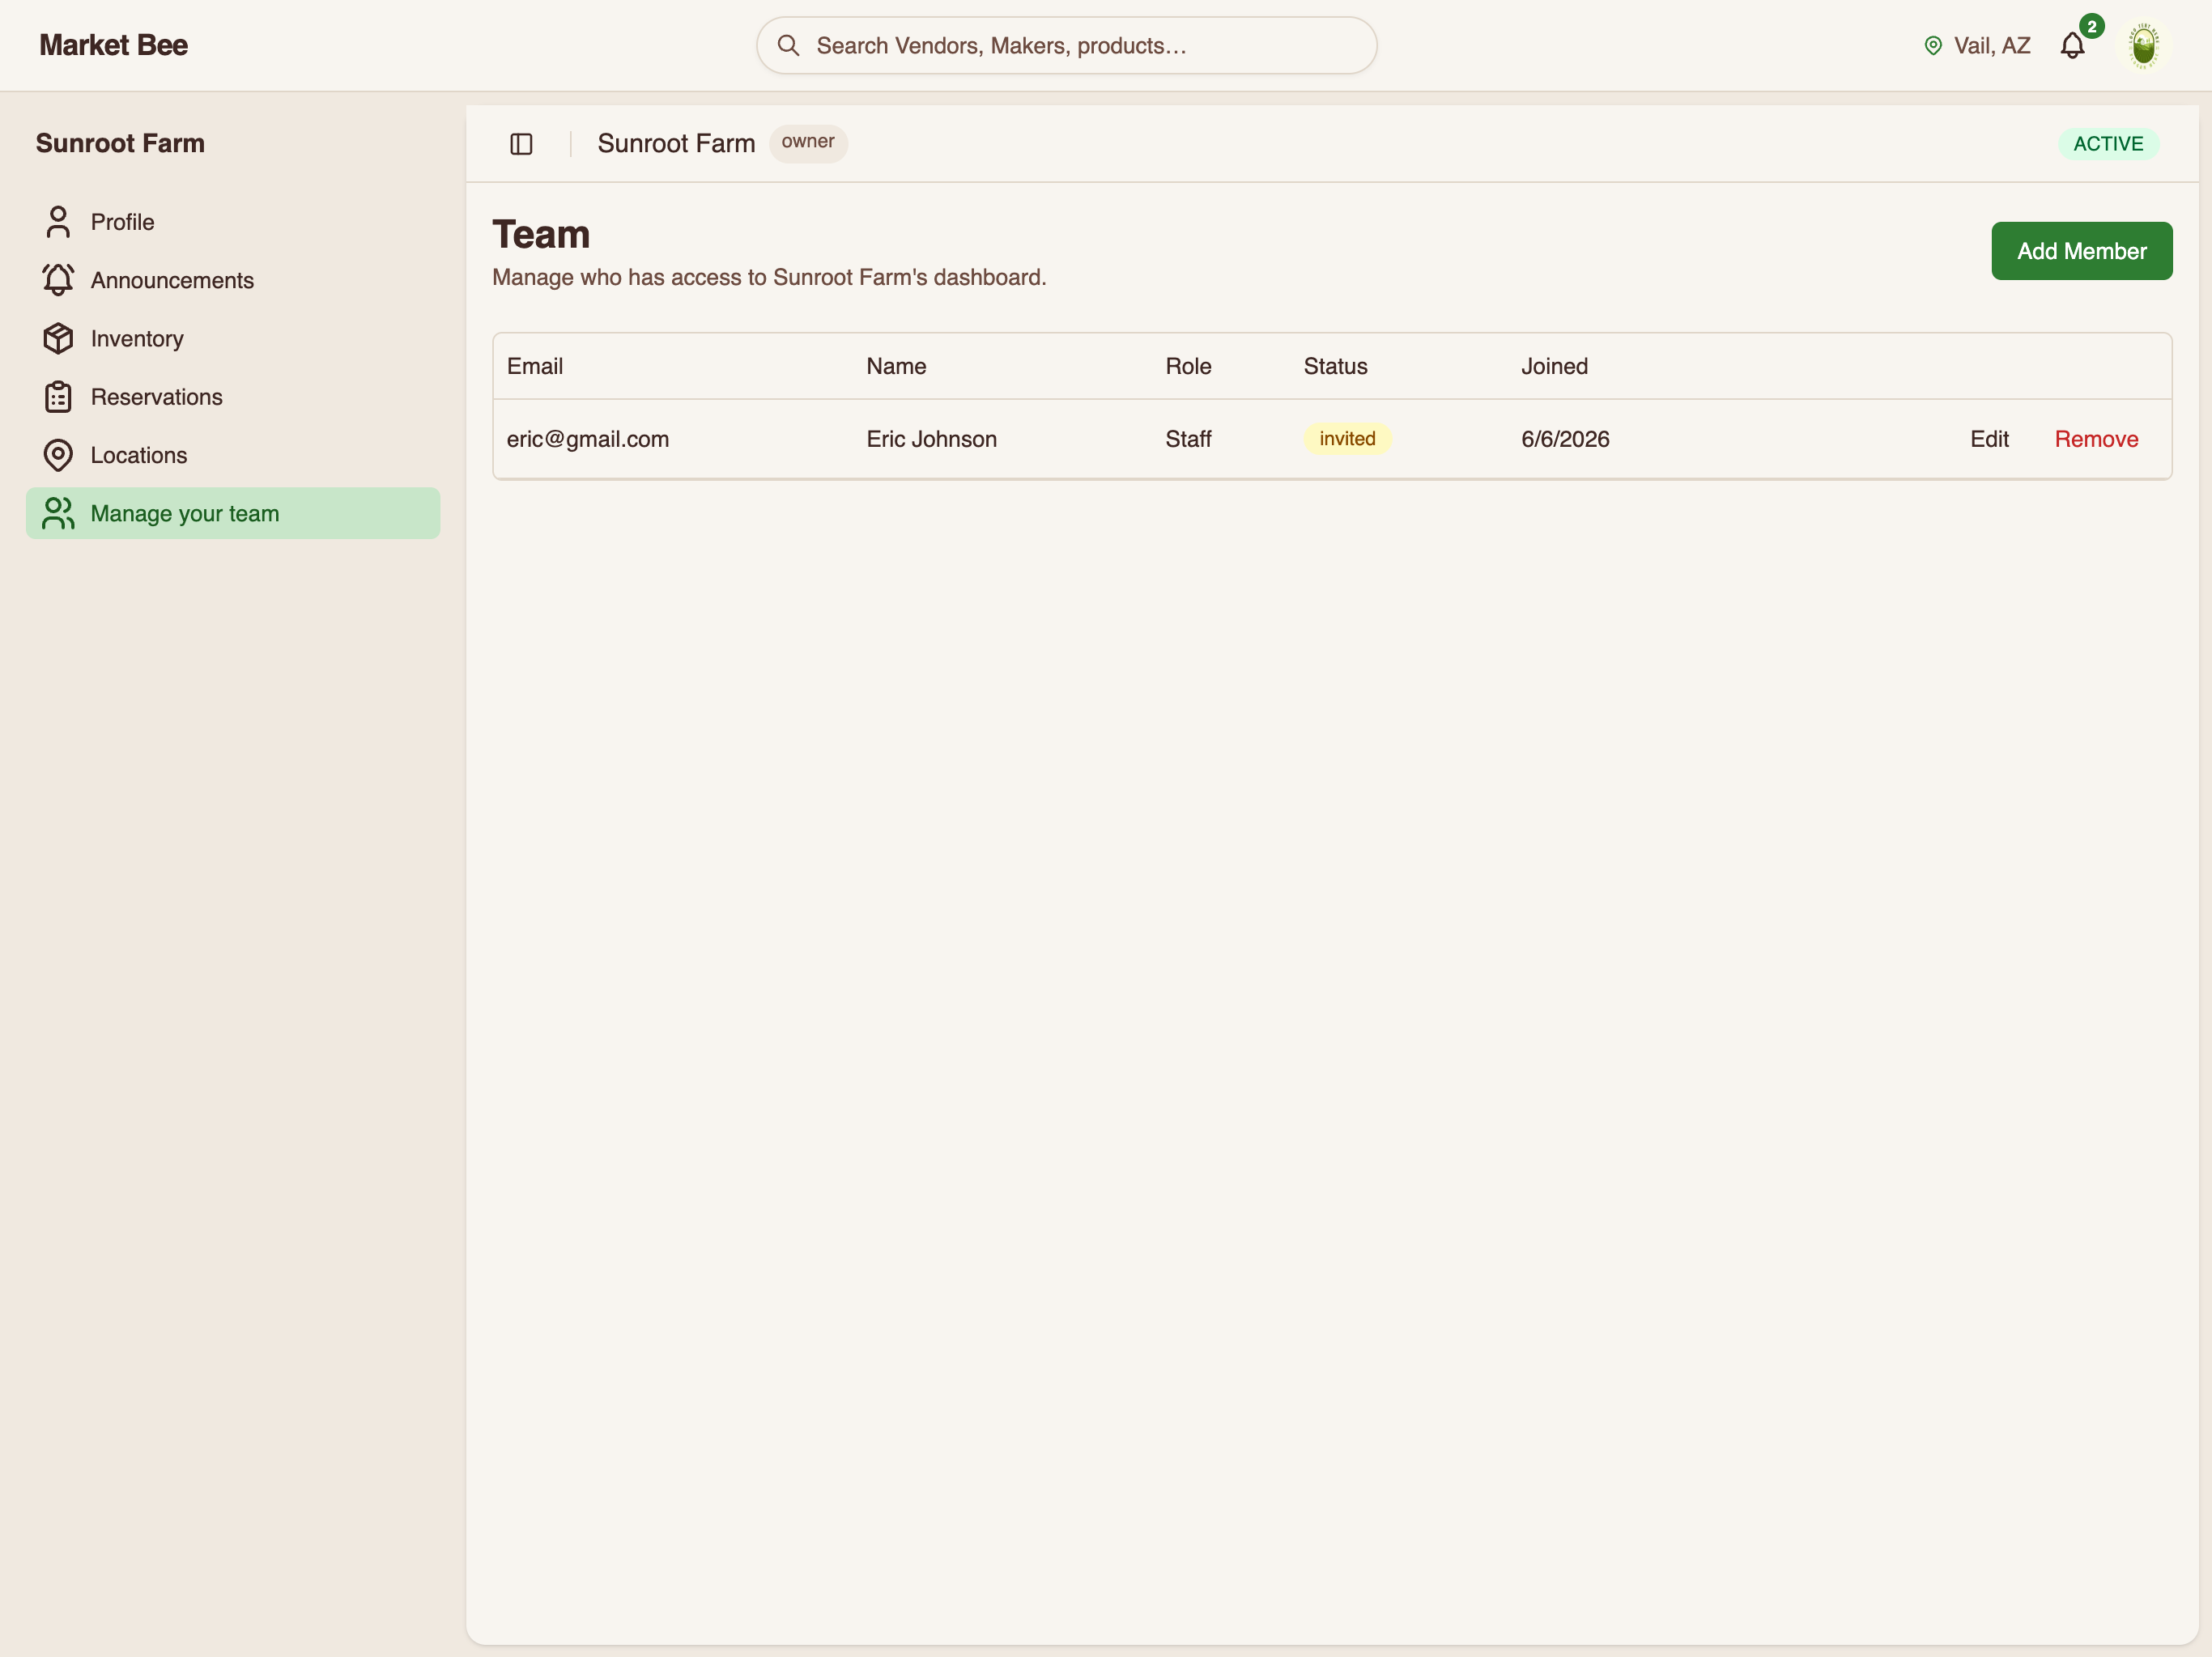Screen dimensions: 2212x1657
Task: Change location Vail, AZ
Action: click(x=1977, y=45)
